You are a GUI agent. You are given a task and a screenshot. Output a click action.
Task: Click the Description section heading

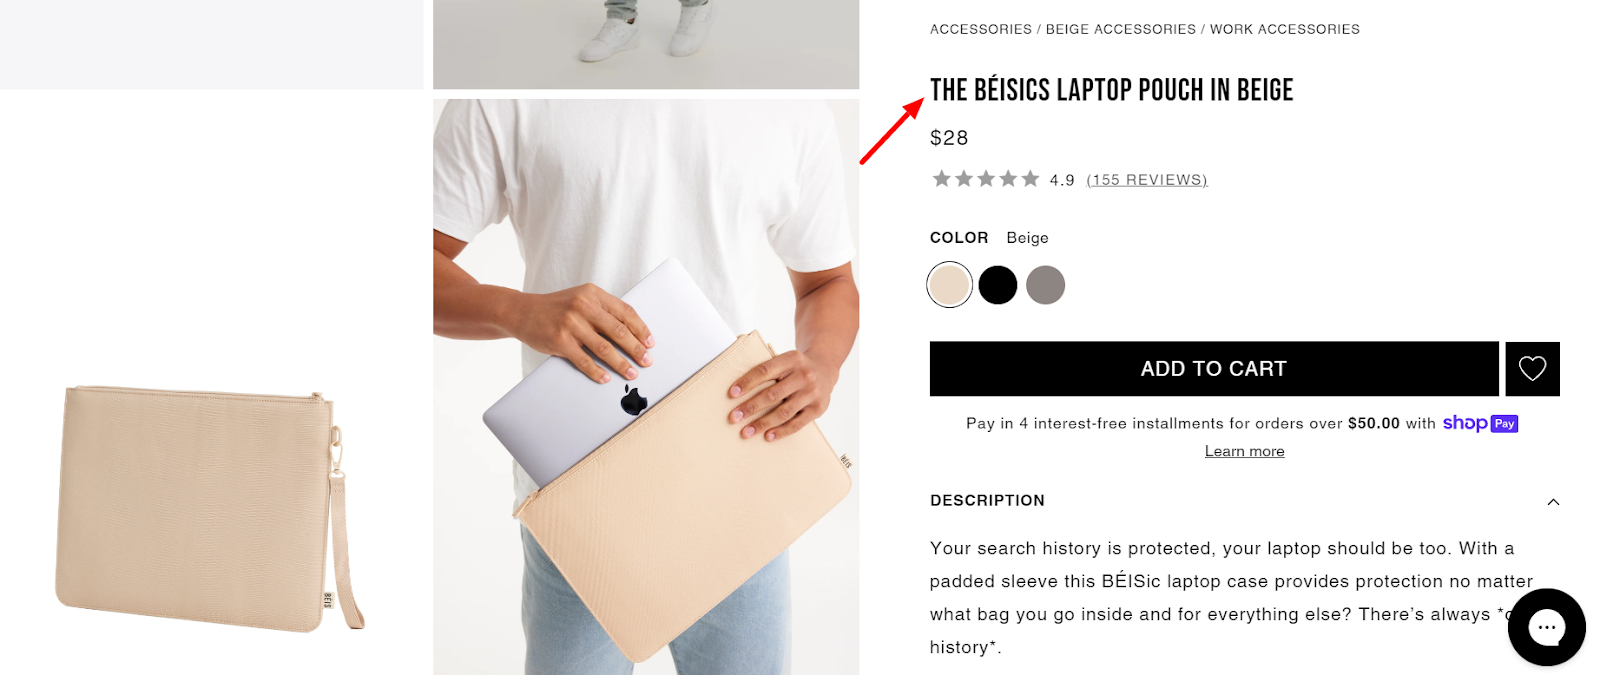coord(987,500)
